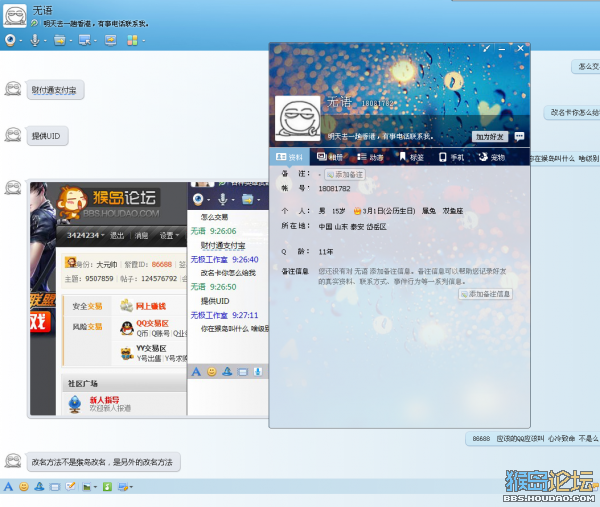The height and width of the screenshot is (507, 600).
Task: Expand remote desktop options dropdown arrow
Action: click(95, 41)
